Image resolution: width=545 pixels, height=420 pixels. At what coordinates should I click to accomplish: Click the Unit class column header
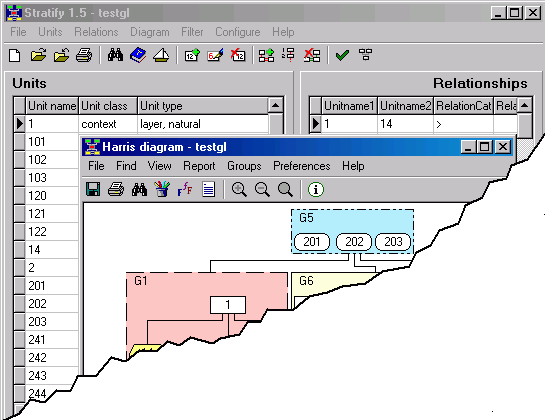108,106
